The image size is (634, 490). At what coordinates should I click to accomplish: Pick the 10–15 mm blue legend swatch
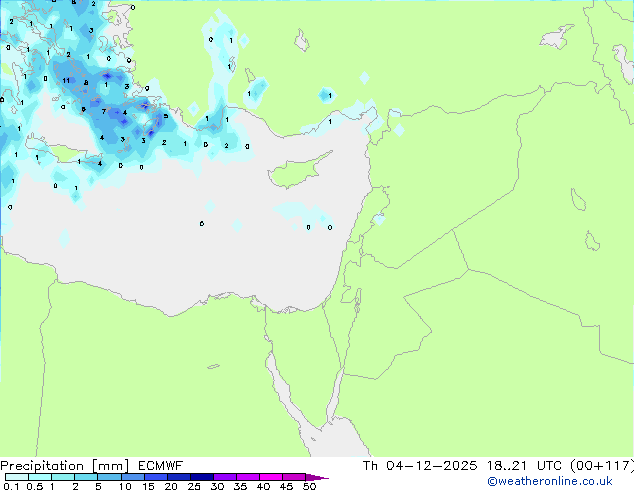(x=132, y=477)
